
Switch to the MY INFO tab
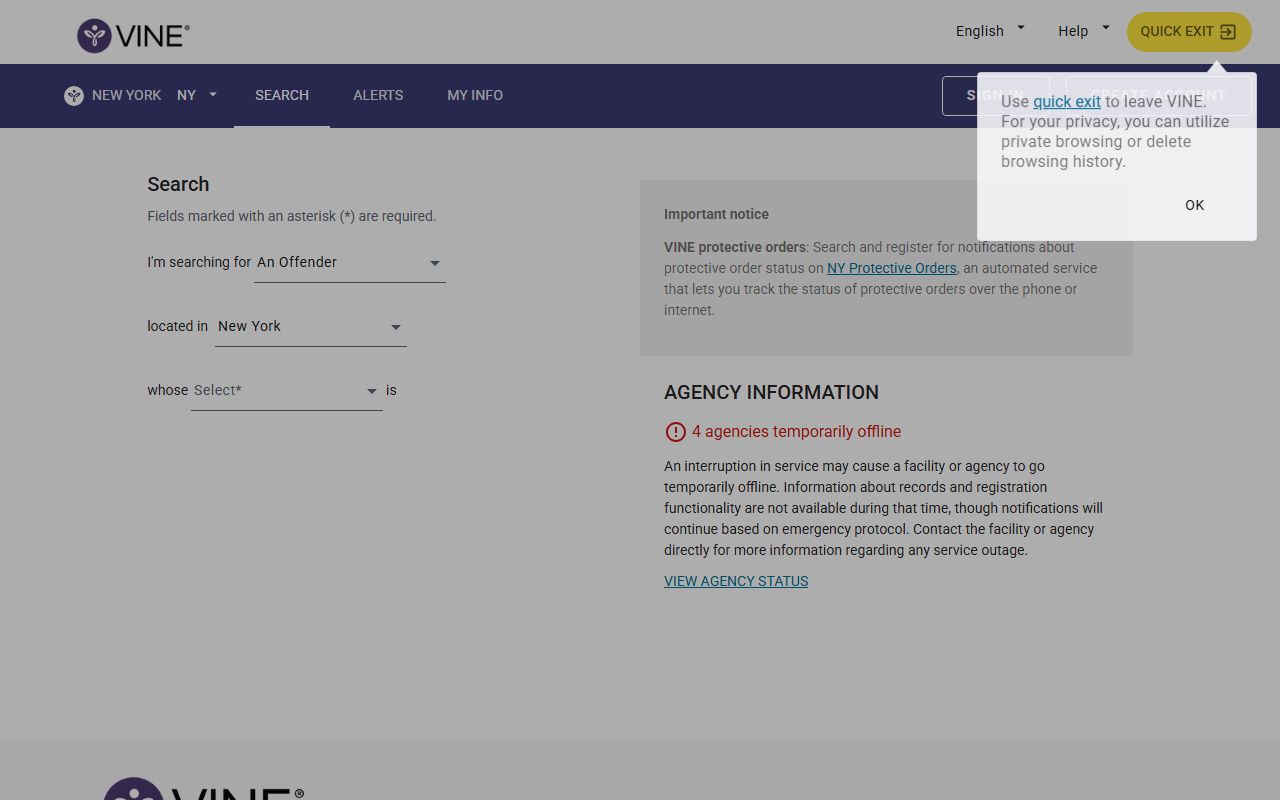tap(475, 96)
